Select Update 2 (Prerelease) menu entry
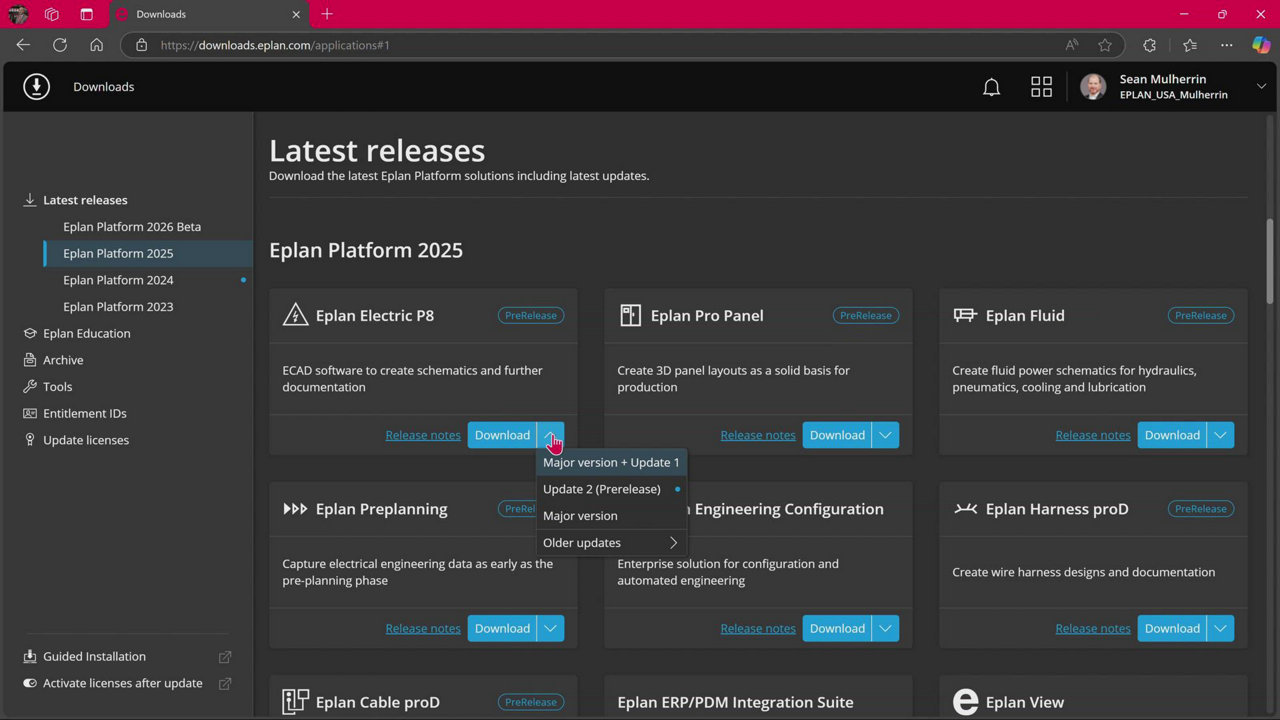The height and width of the screenshot is (720, 1280). point(602,489)
